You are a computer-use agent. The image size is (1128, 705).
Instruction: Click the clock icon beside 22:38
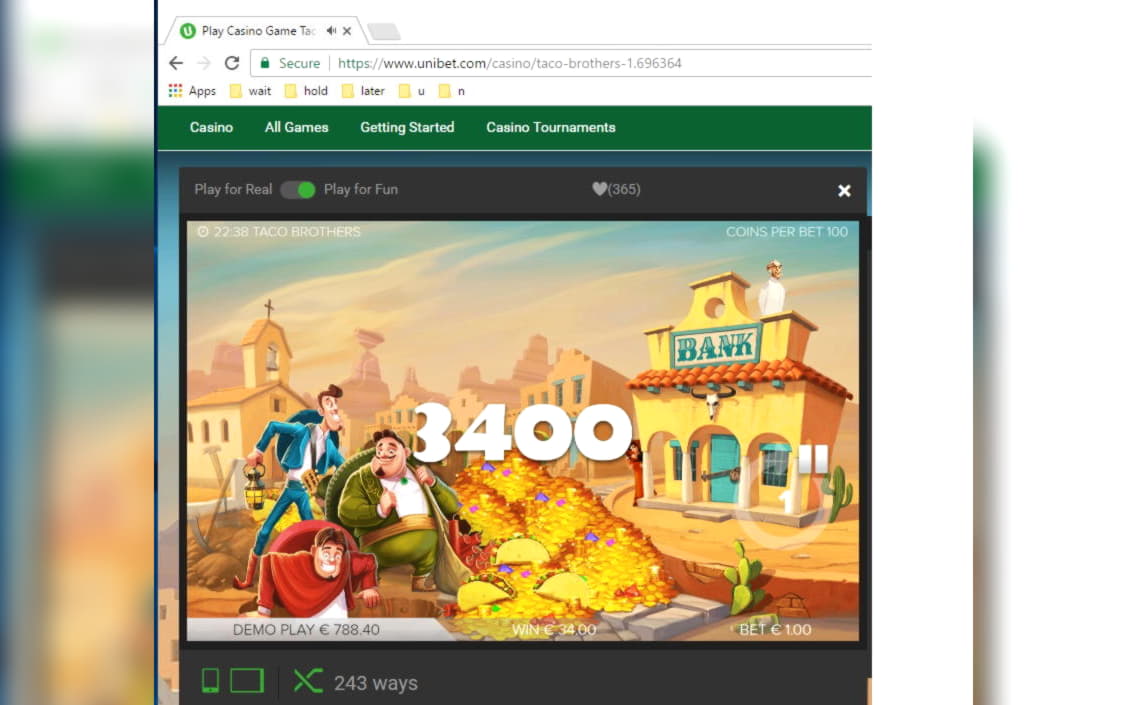tap(203, 232)
